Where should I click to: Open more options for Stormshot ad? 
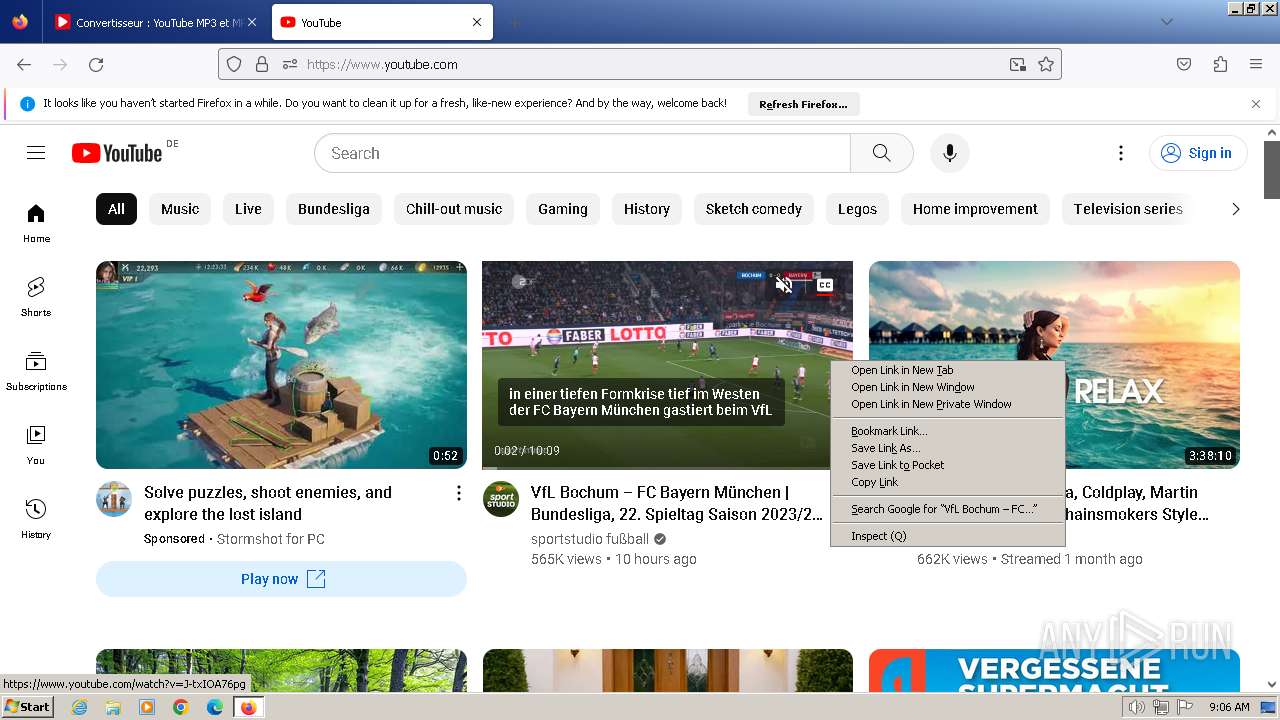click(459, 493)
